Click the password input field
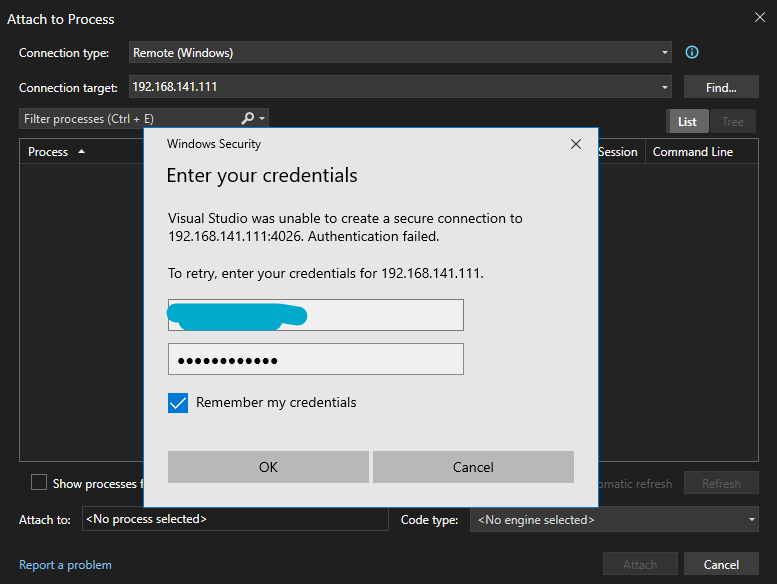The image size is (777, 584). [x=315, y=359]
